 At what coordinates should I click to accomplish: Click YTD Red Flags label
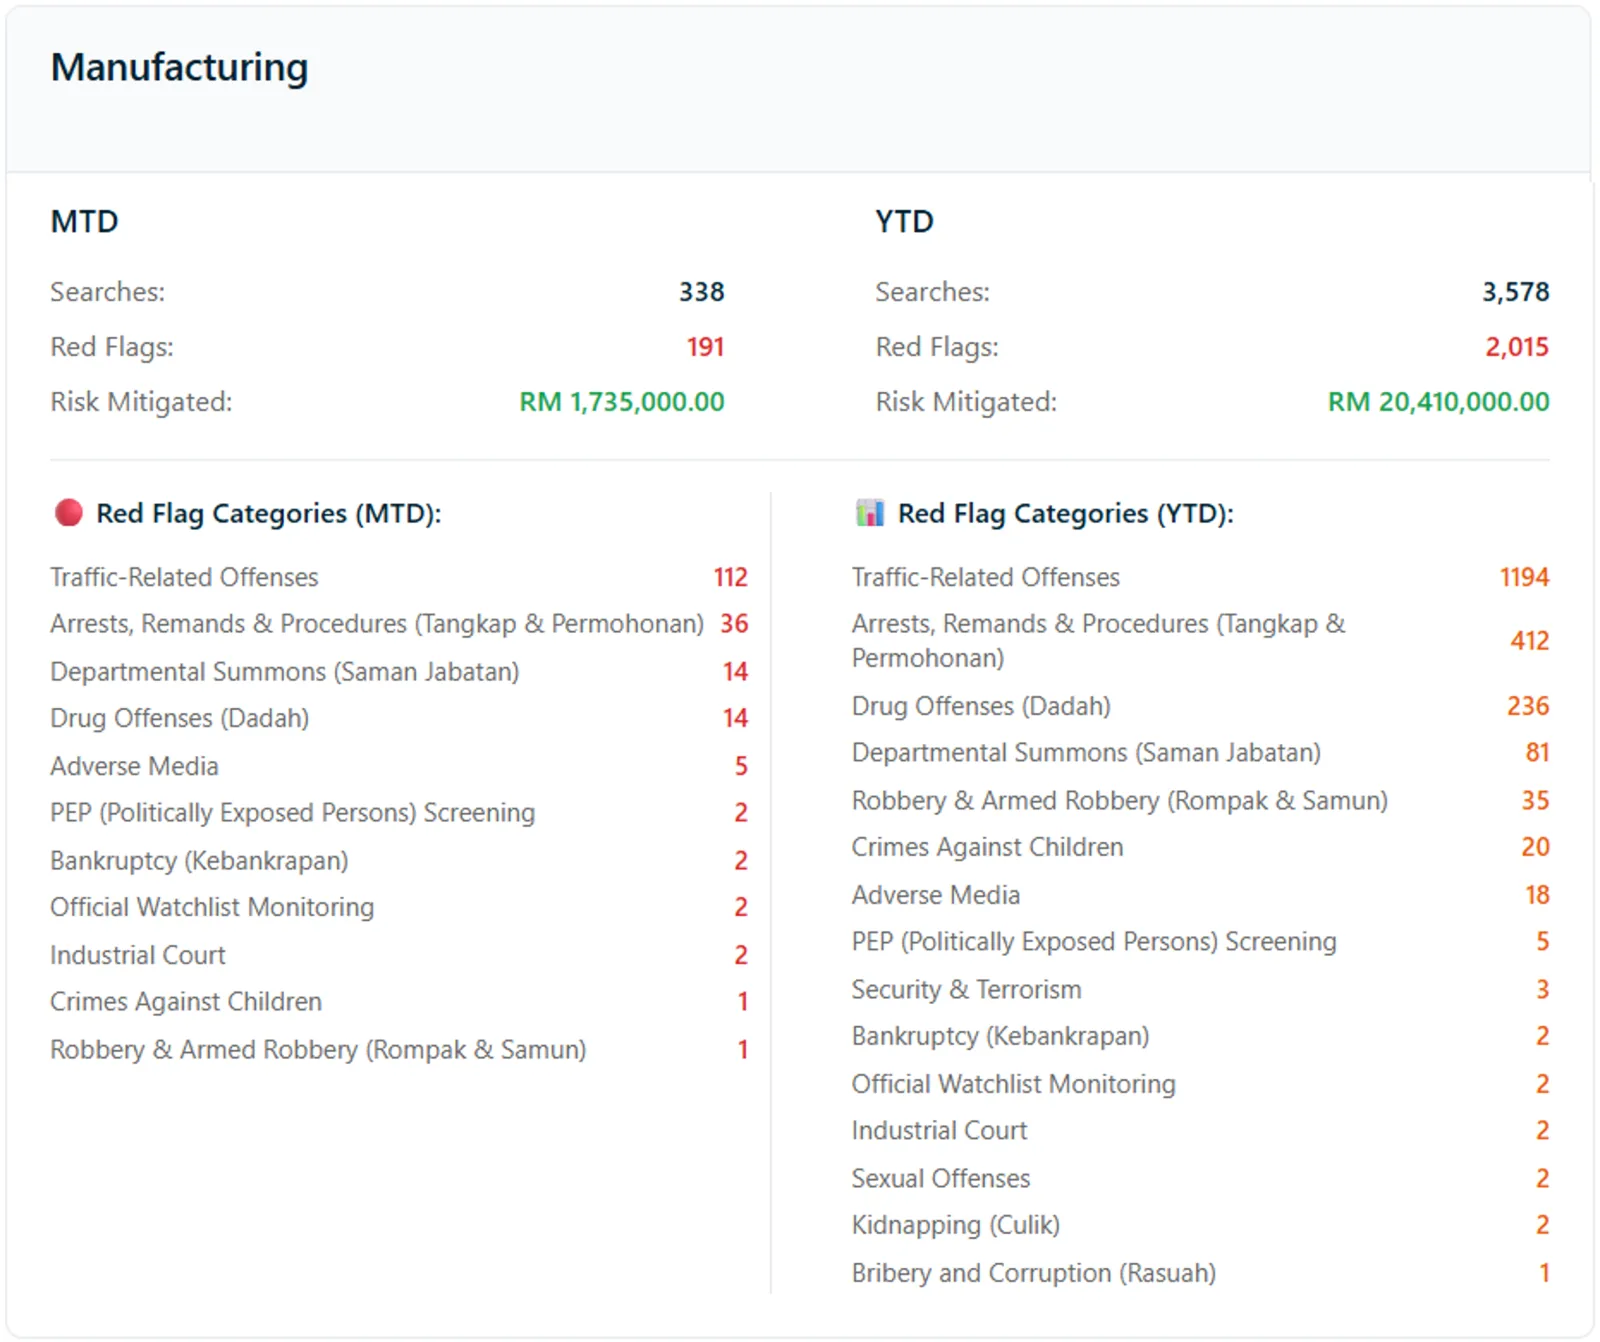pyautogui.click(x=937, y=347)
